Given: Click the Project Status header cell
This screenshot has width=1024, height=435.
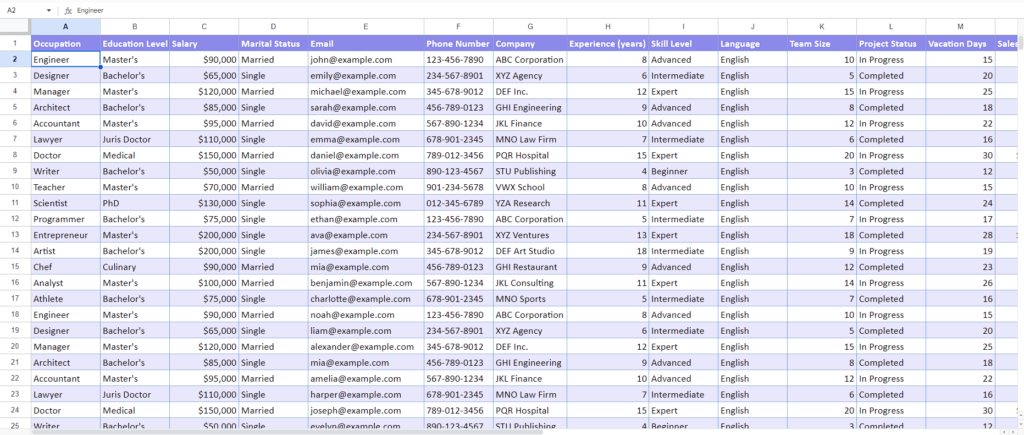Looking at the screenshot, I should (x=891, y=44).
